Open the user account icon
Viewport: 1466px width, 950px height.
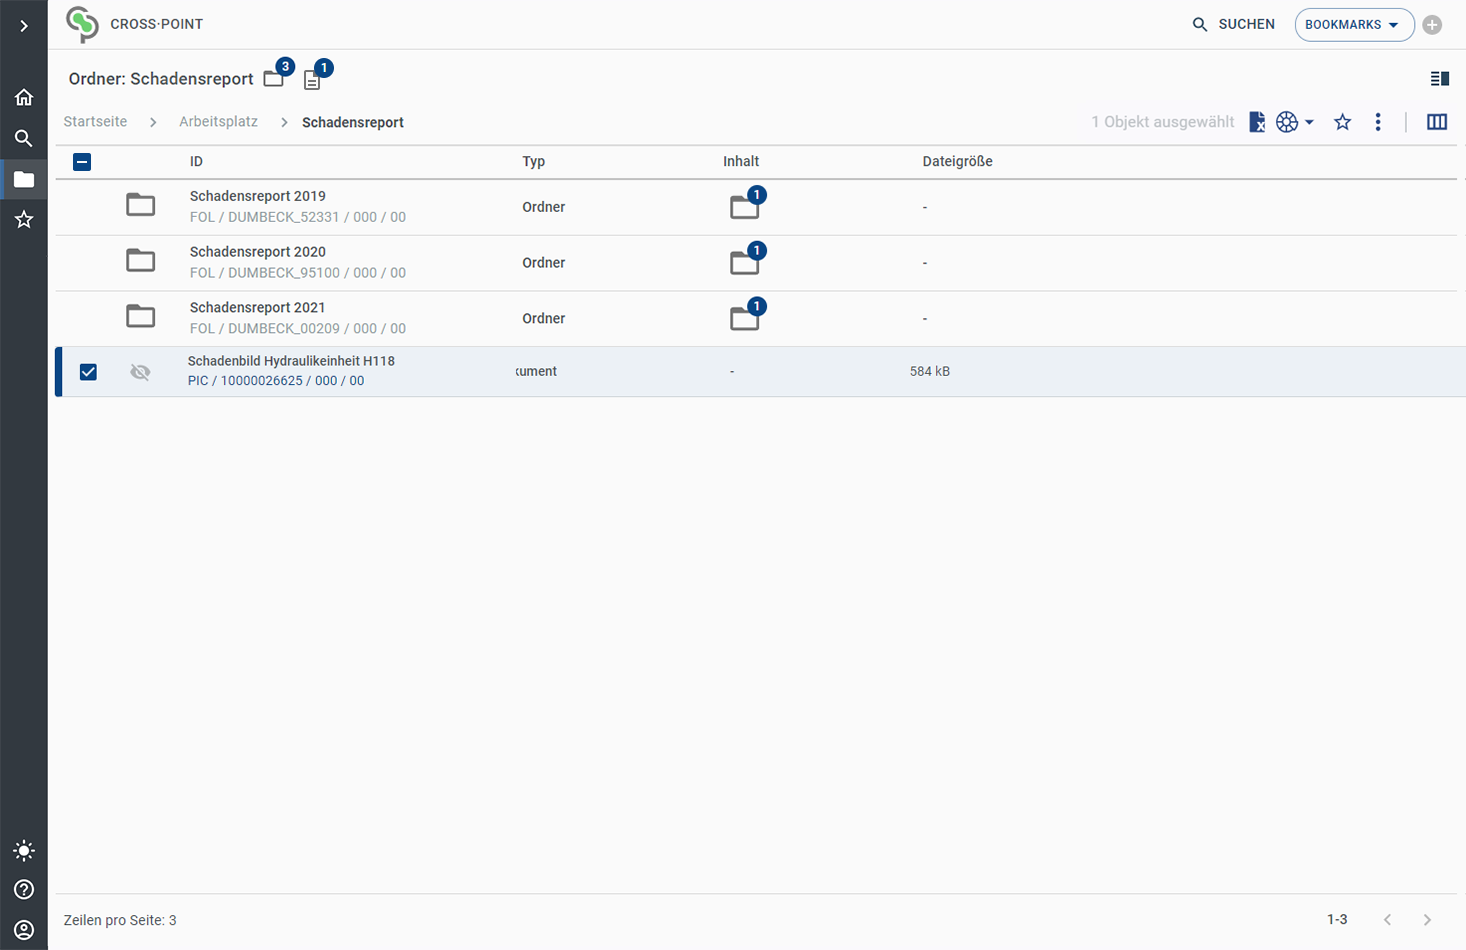coord(24,930)
